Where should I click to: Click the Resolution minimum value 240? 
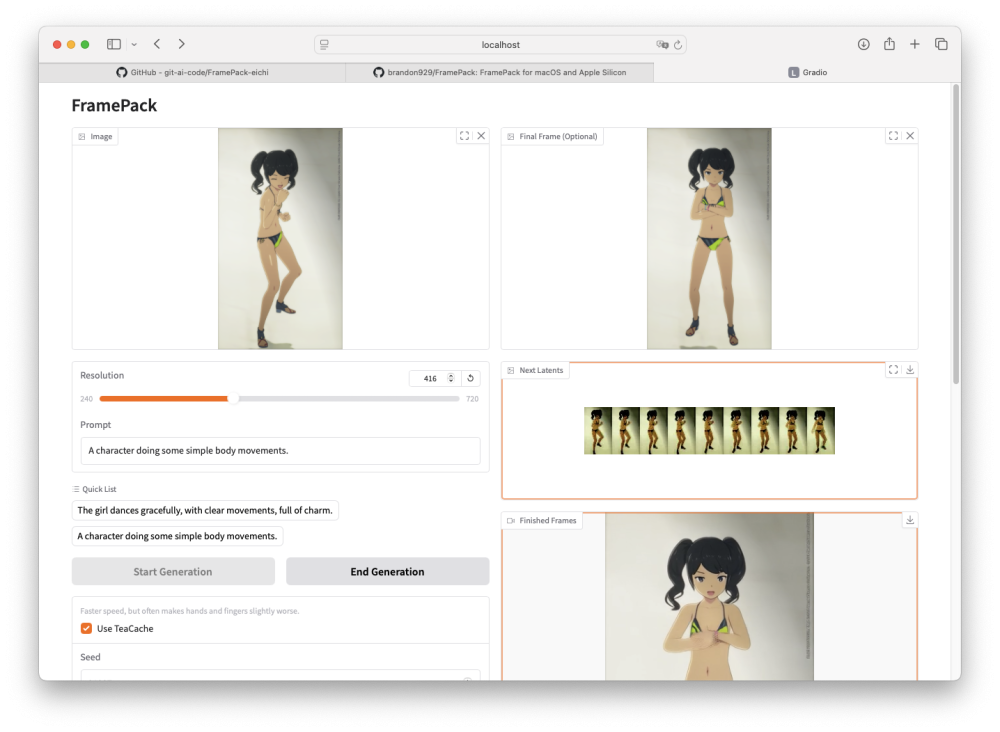point(87,399)
